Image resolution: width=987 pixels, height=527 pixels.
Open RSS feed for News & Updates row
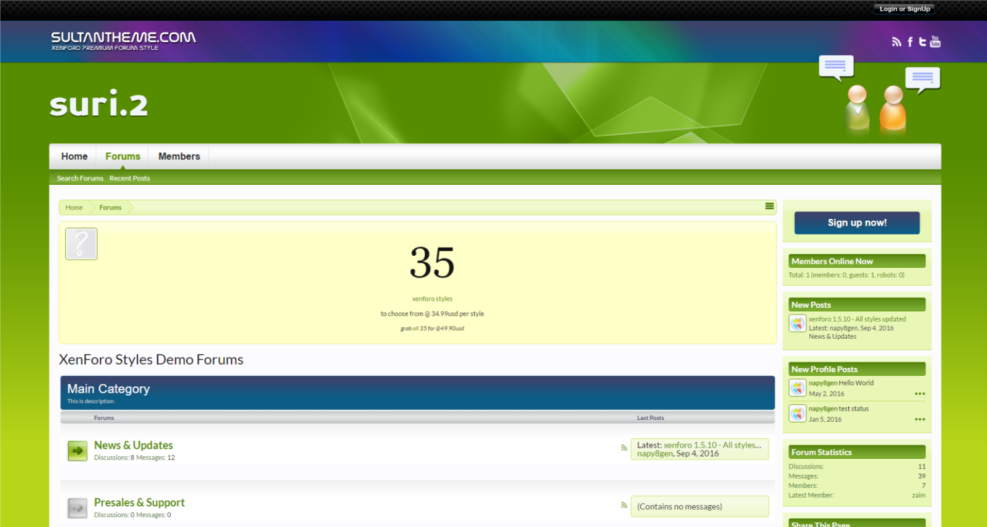pyautogui.click(x=624, y=448)
